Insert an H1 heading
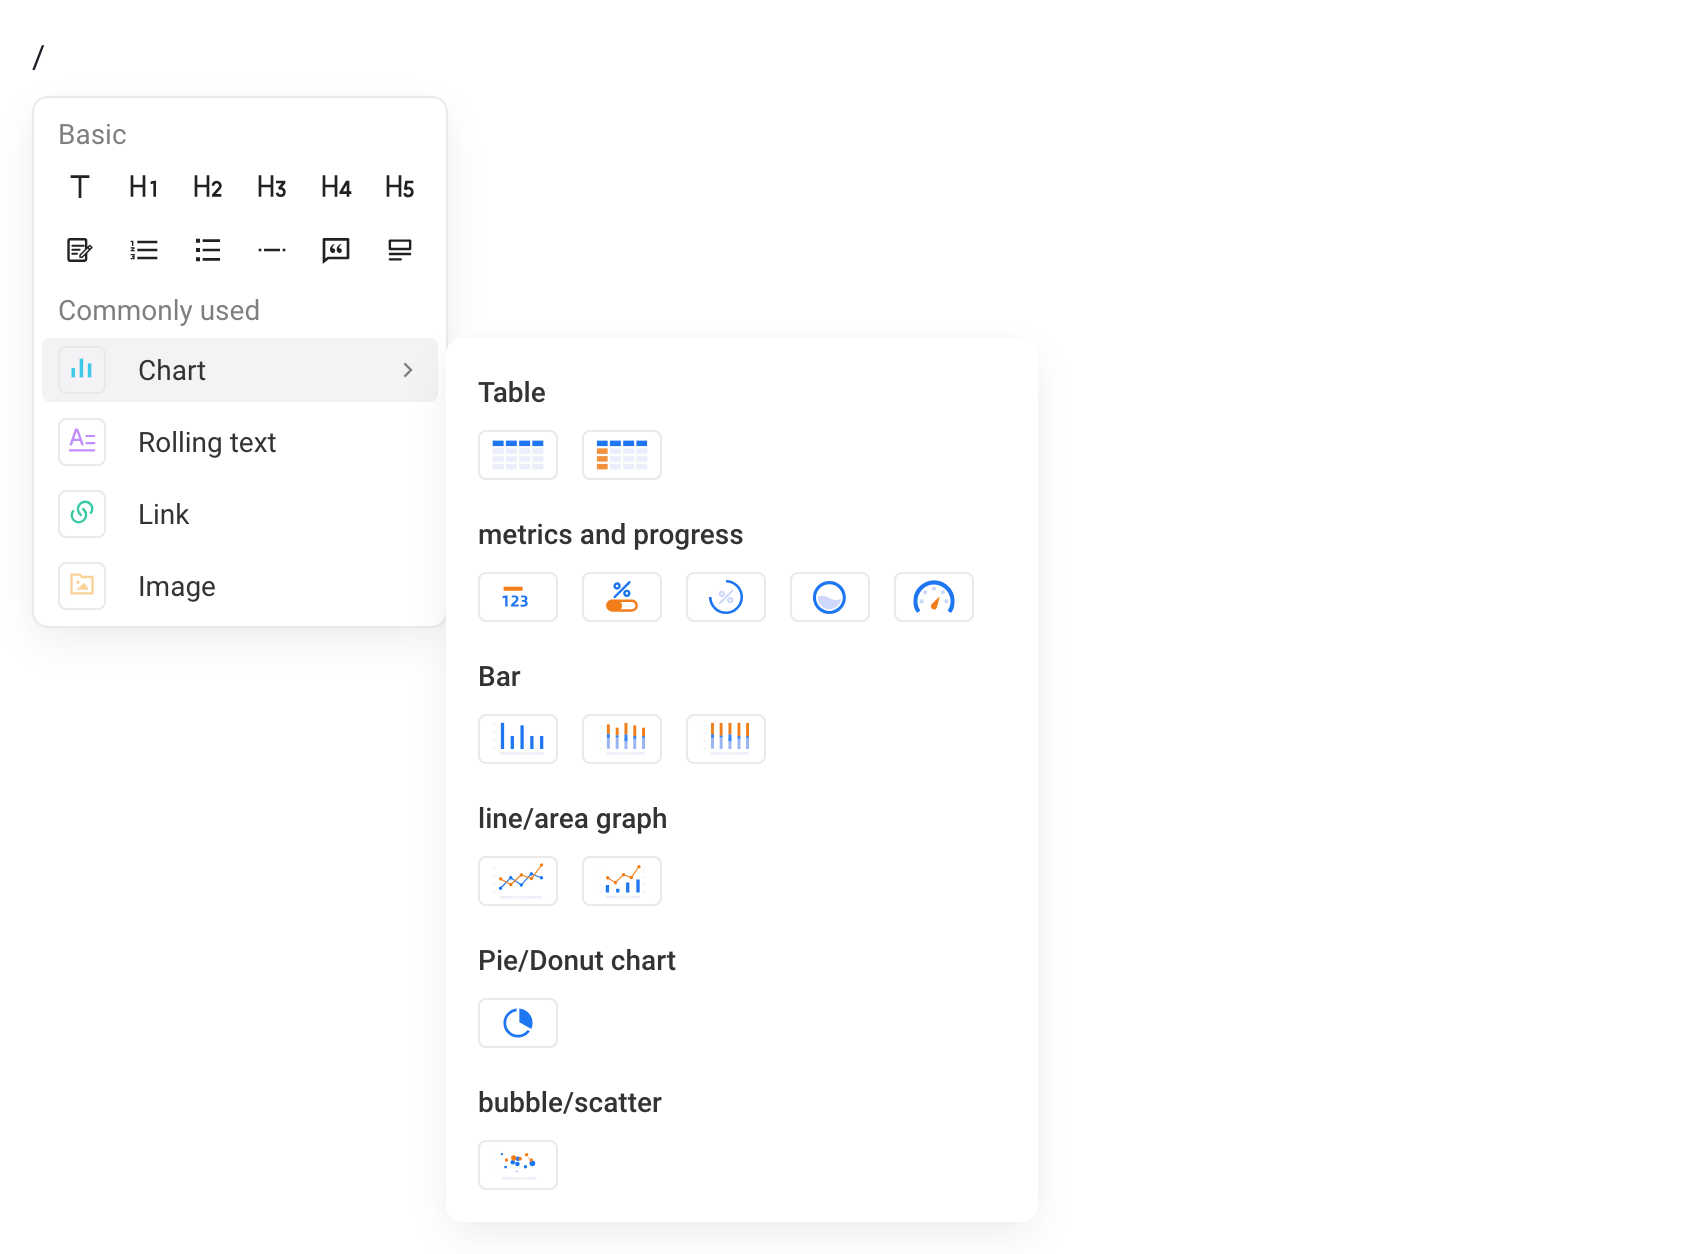This screenshot has height=1254, width=1704. point(144,187)
